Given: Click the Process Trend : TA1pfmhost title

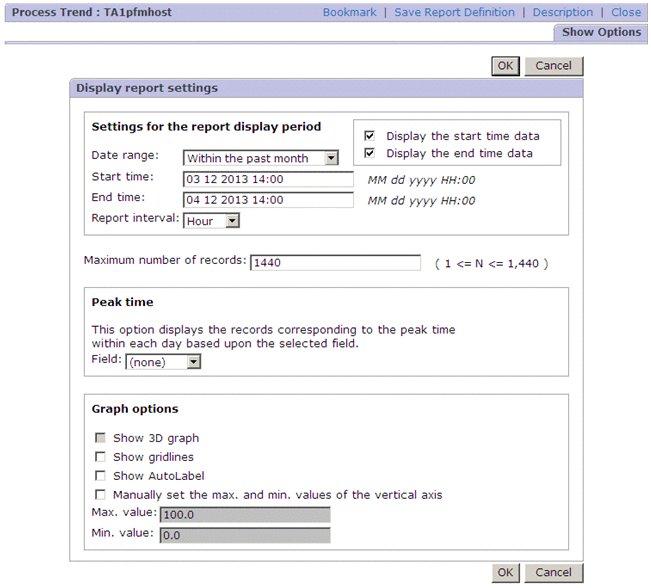Looking at the screenshot, I should [x=91, y=12].
